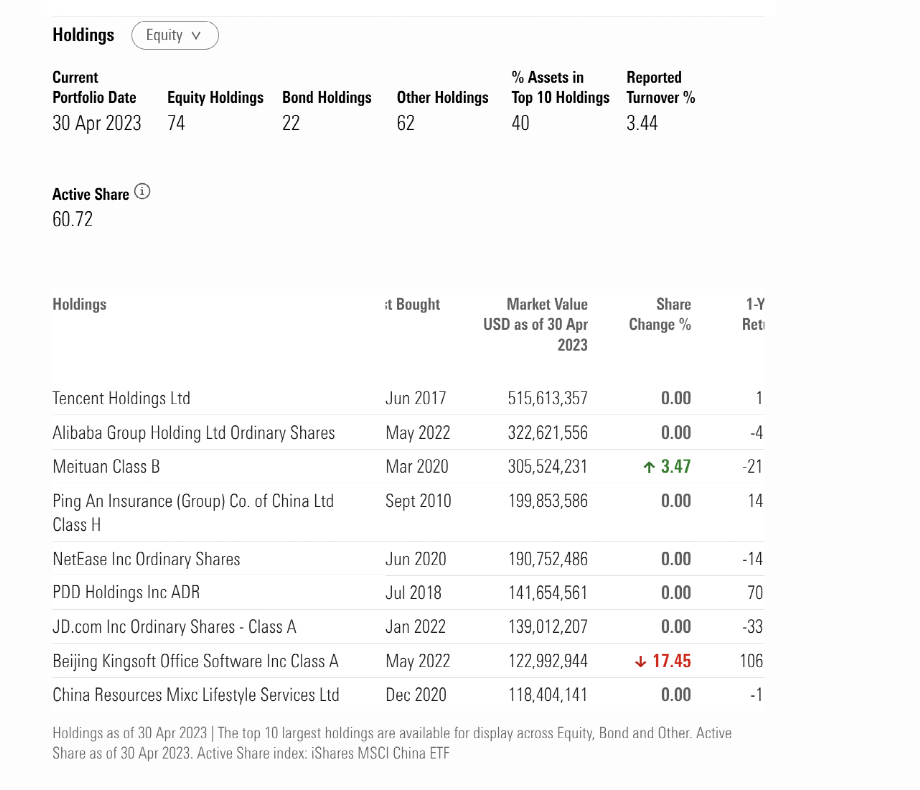Click NetEase Inc Ordinary Shares
Image resolution: width=920 pixels, height=790 pixels.
pyautogui.click(x=146, y=559)
